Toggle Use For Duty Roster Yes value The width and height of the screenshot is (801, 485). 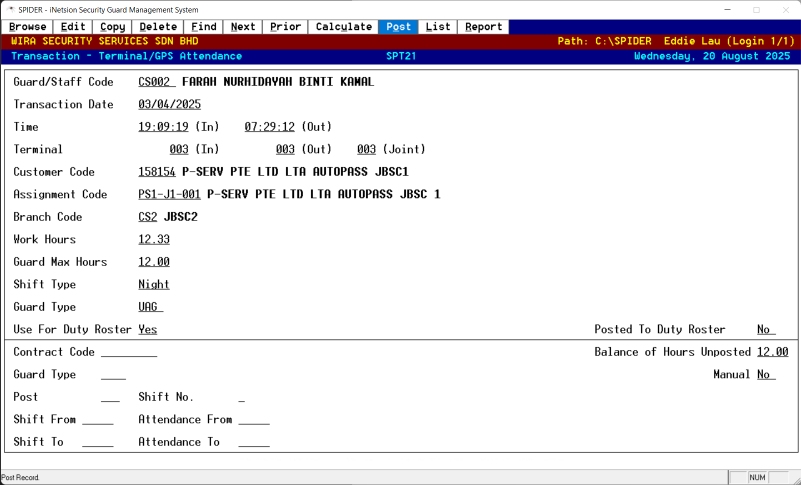point(148,329)
